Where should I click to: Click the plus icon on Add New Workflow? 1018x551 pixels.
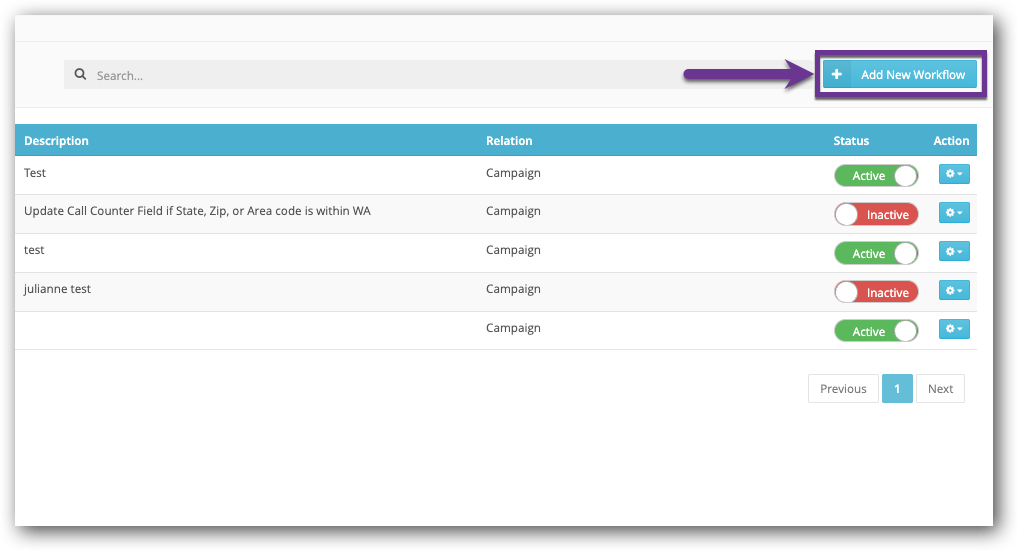click(837, 75)
